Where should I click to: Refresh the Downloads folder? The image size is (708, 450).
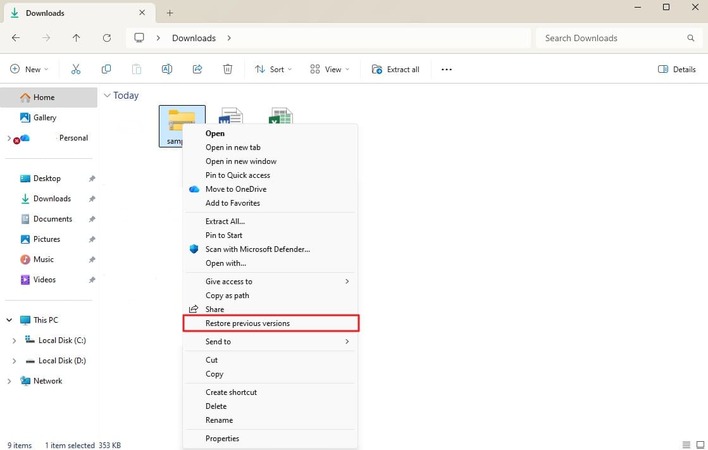tap(107, 38)
